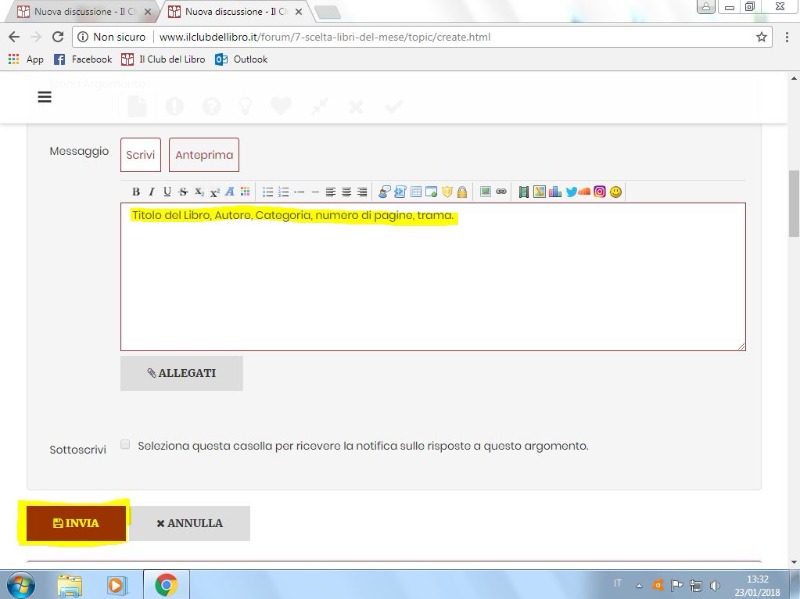
Task: Open the Facebook bookmark in the bookmarks bar
Action: click(83, 60)
